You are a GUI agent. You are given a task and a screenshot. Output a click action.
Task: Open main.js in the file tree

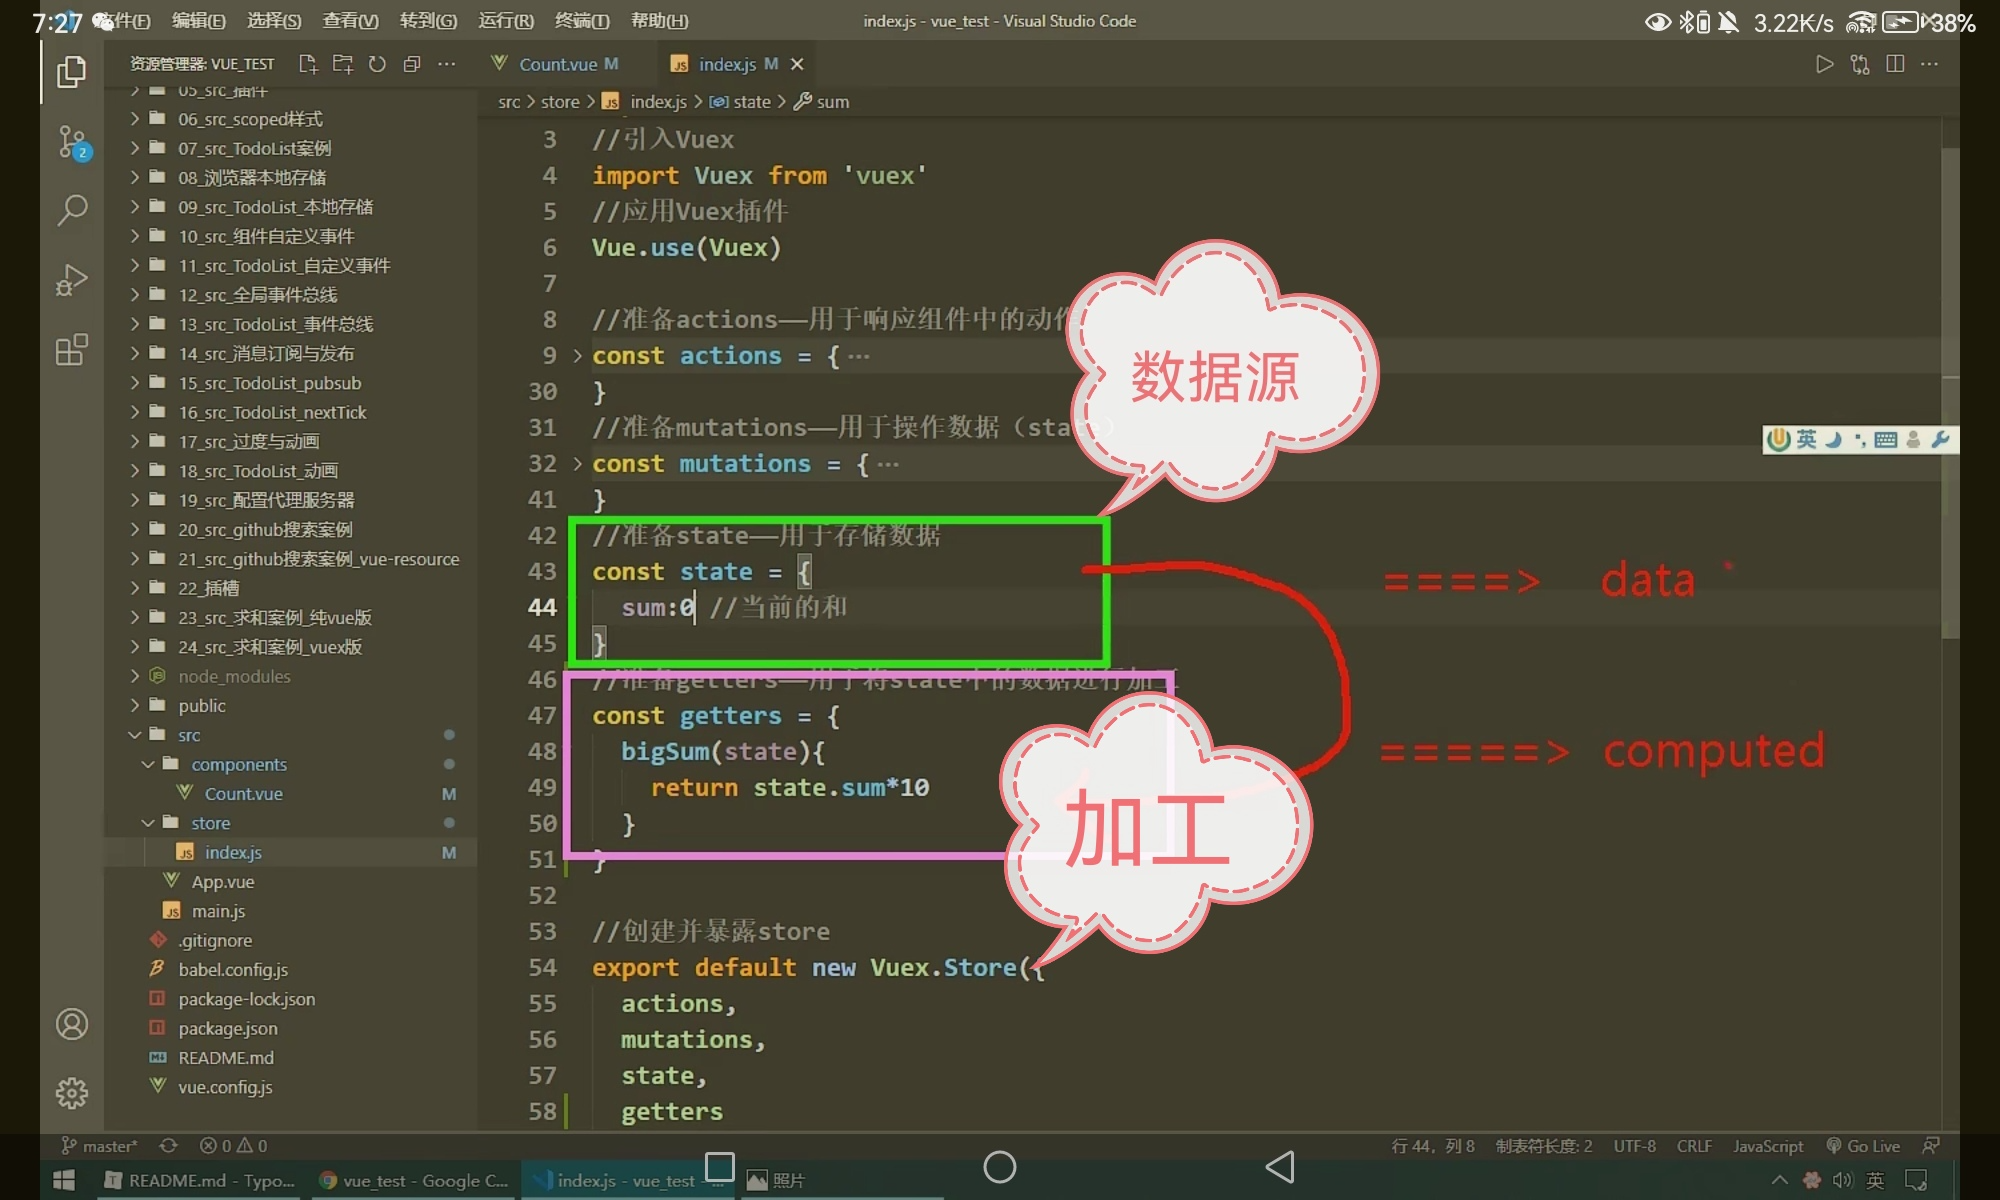(x=218, y=911)
